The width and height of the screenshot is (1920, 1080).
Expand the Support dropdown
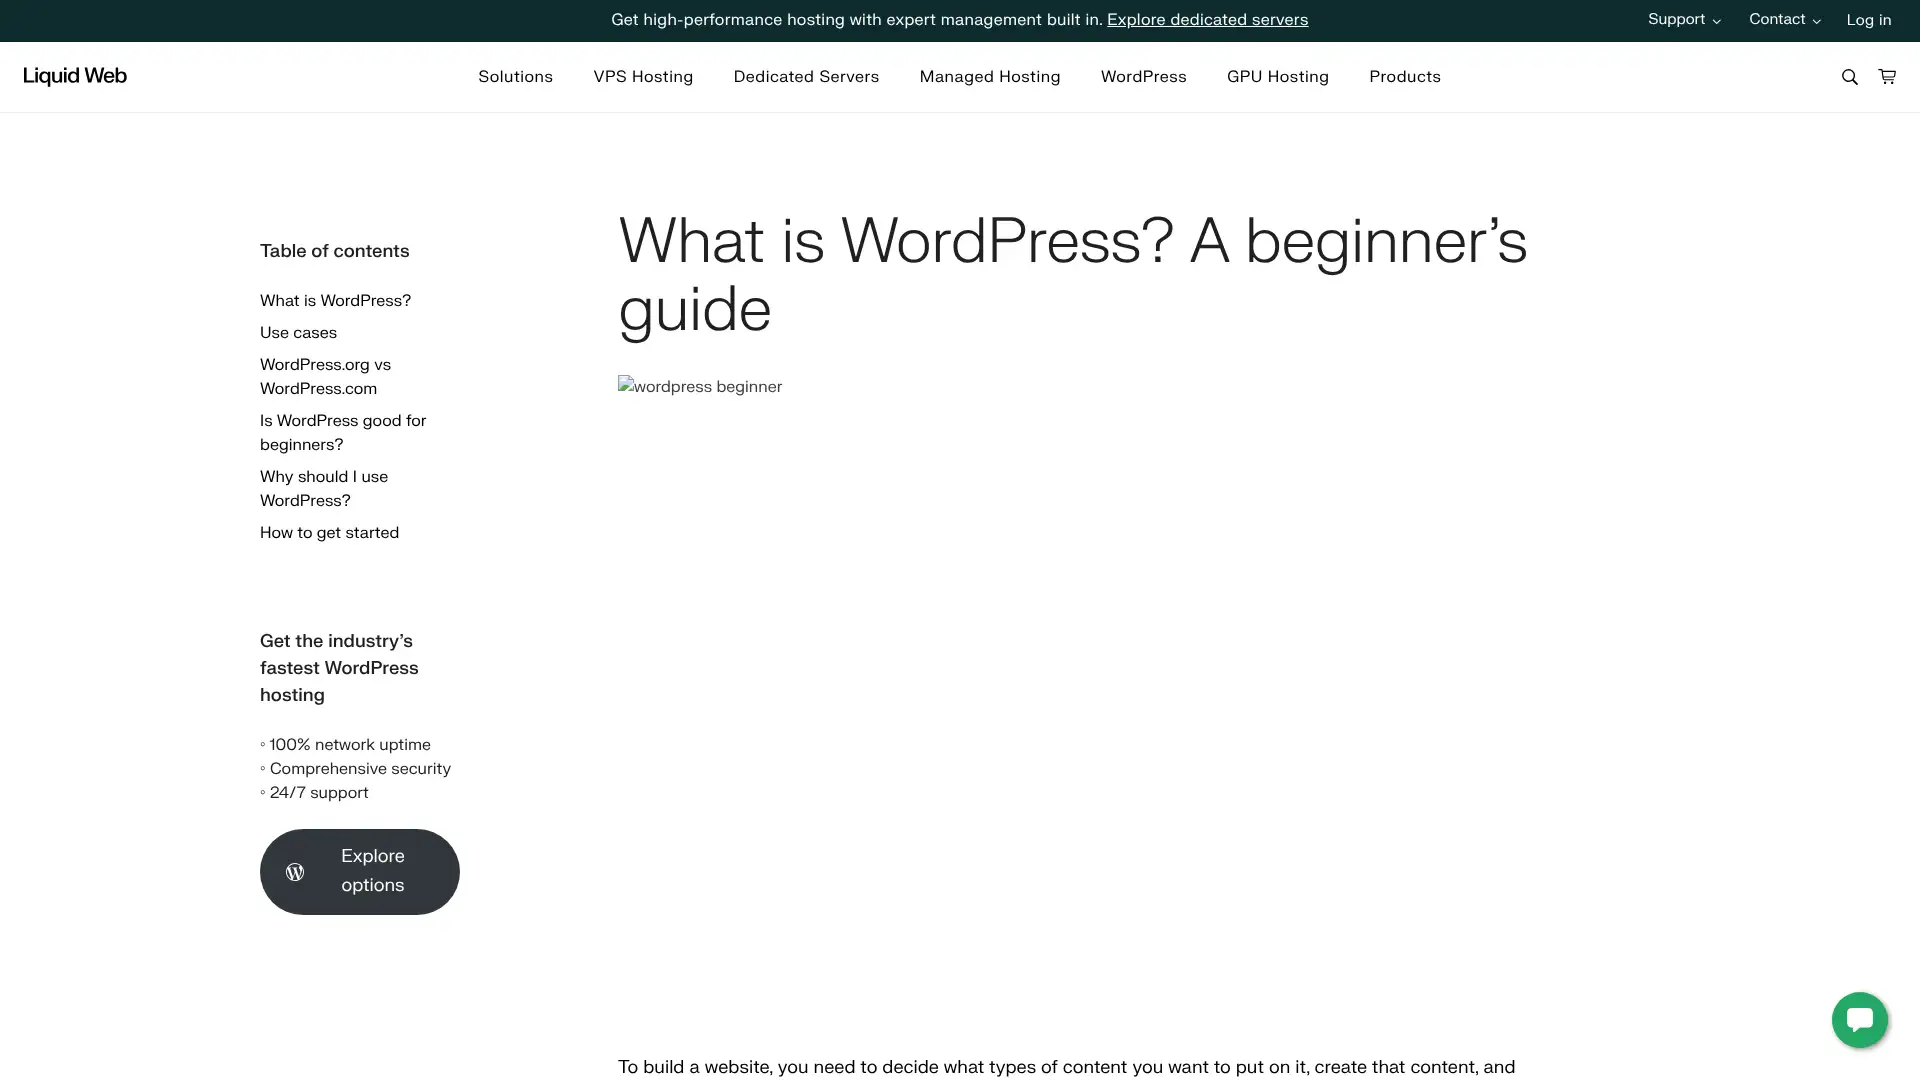[1684, 20]
